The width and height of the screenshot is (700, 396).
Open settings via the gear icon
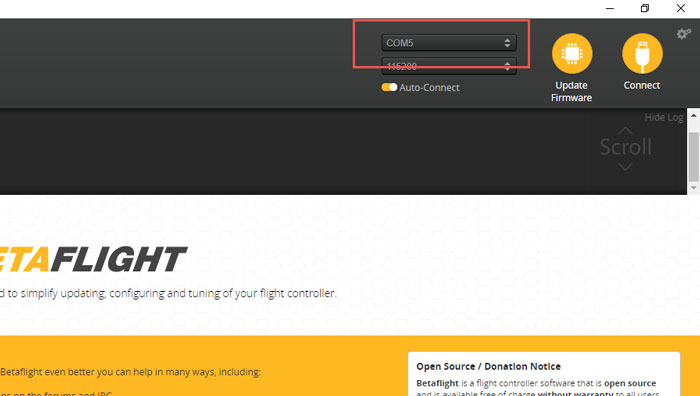click(x=683, y=33)
